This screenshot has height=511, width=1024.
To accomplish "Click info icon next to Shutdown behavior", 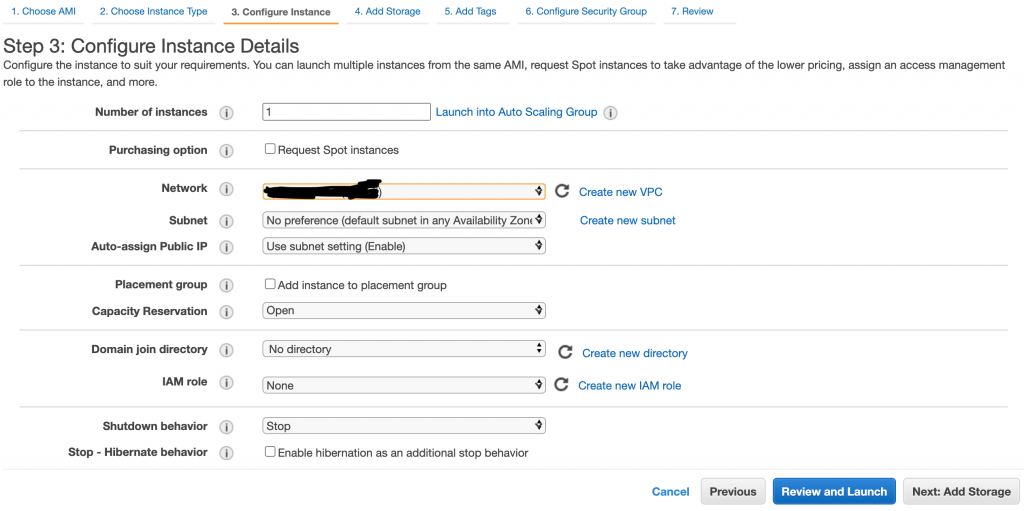I will click(226, 427).
